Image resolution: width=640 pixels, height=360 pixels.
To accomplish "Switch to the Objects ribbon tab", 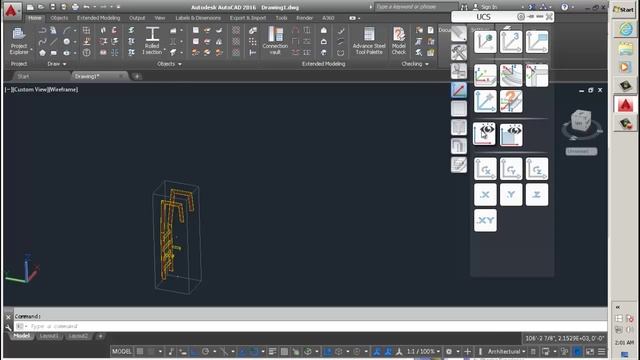I will click(59, 18).
